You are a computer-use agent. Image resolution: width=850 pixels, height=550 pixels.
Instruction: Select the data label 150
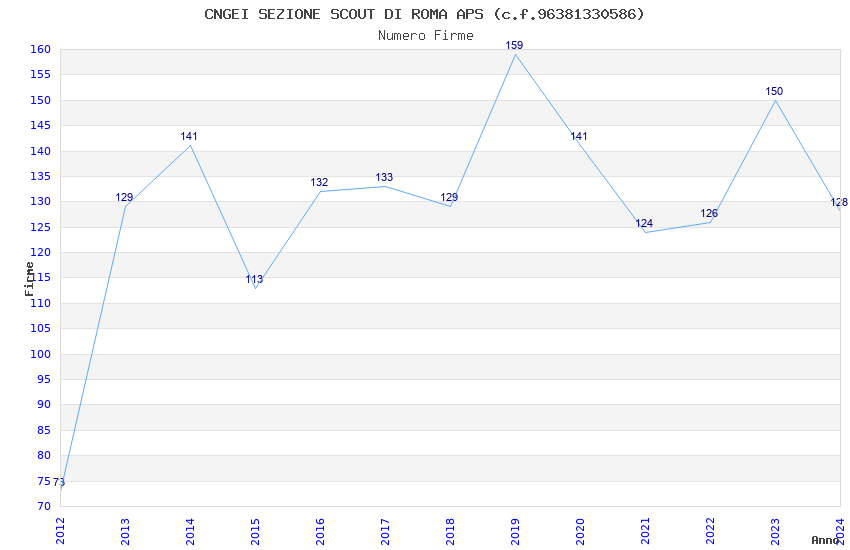(x=774, y=92)
